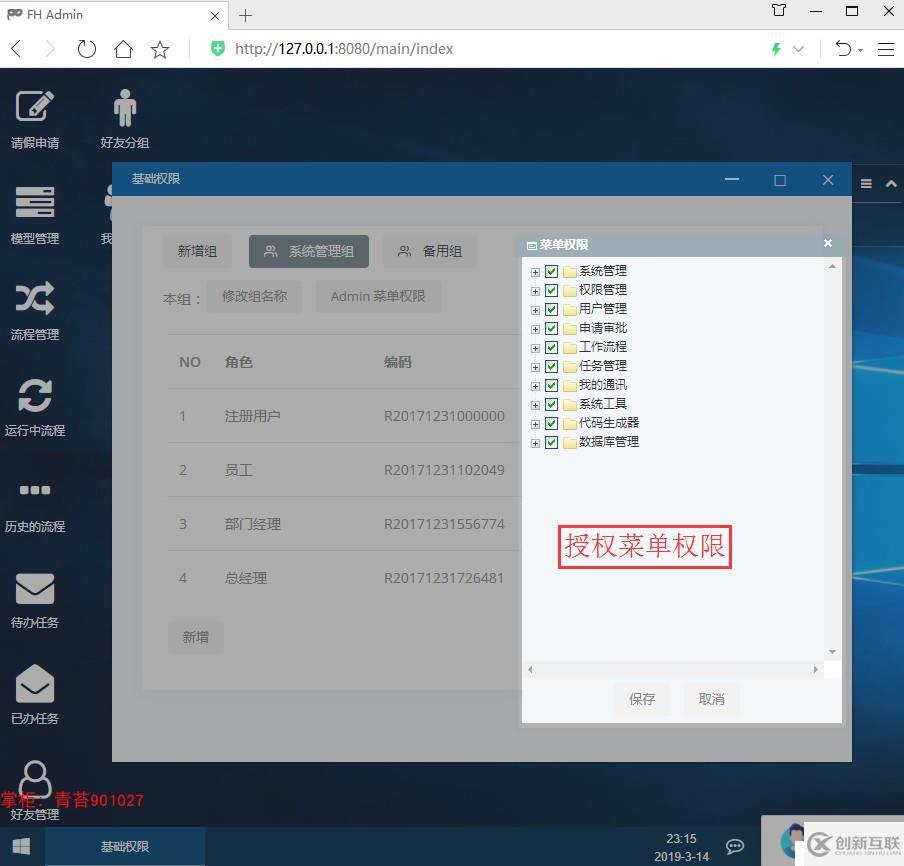Click the Admin 菜单权限 button

coord(378,296)
